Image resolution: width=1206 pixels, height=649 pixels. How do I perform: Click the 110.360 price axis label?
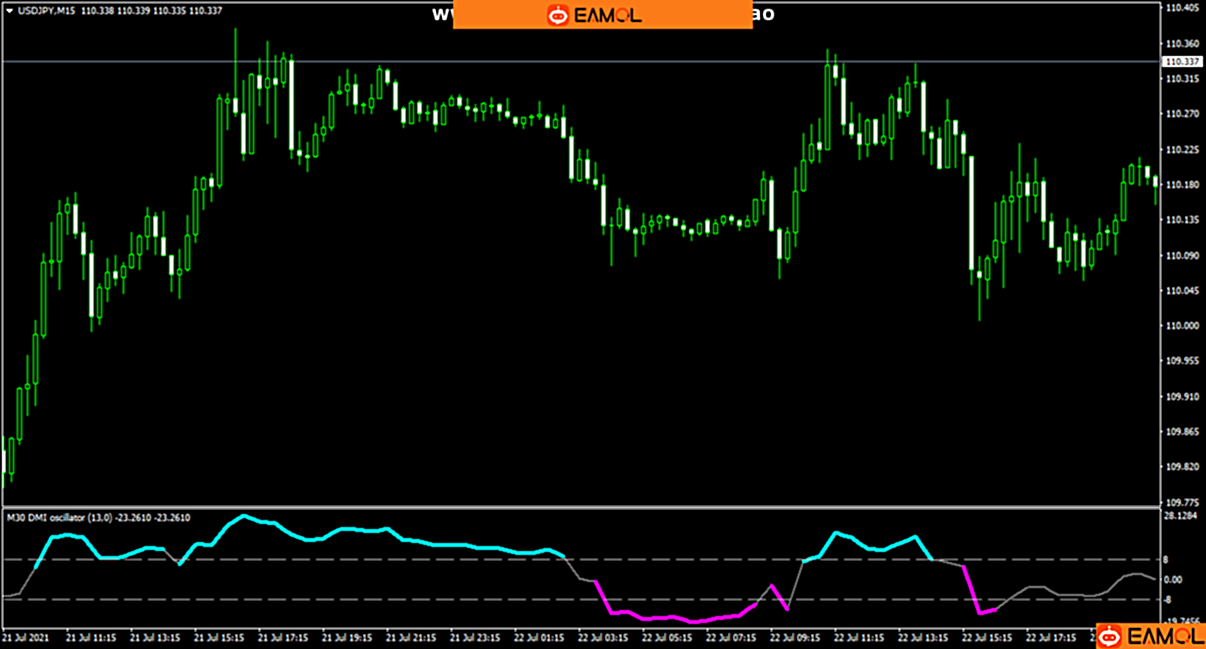pyautogui.click(x=1182, y=44)
